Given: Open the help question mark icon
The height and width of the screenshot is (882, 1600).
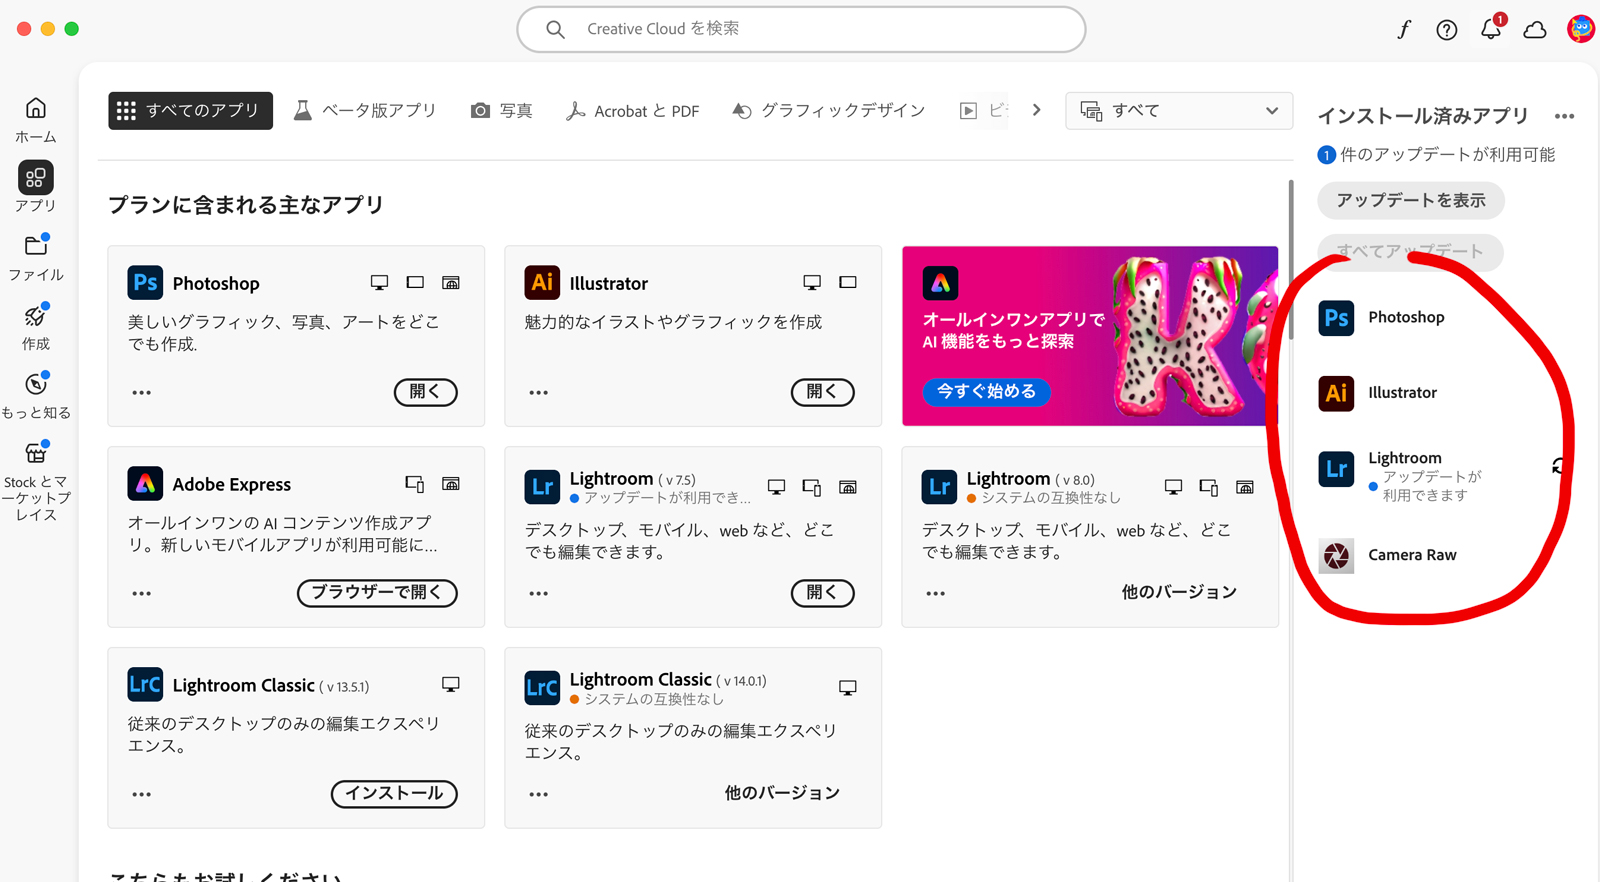Looking at the screenshot, I should pos(1446,30).
